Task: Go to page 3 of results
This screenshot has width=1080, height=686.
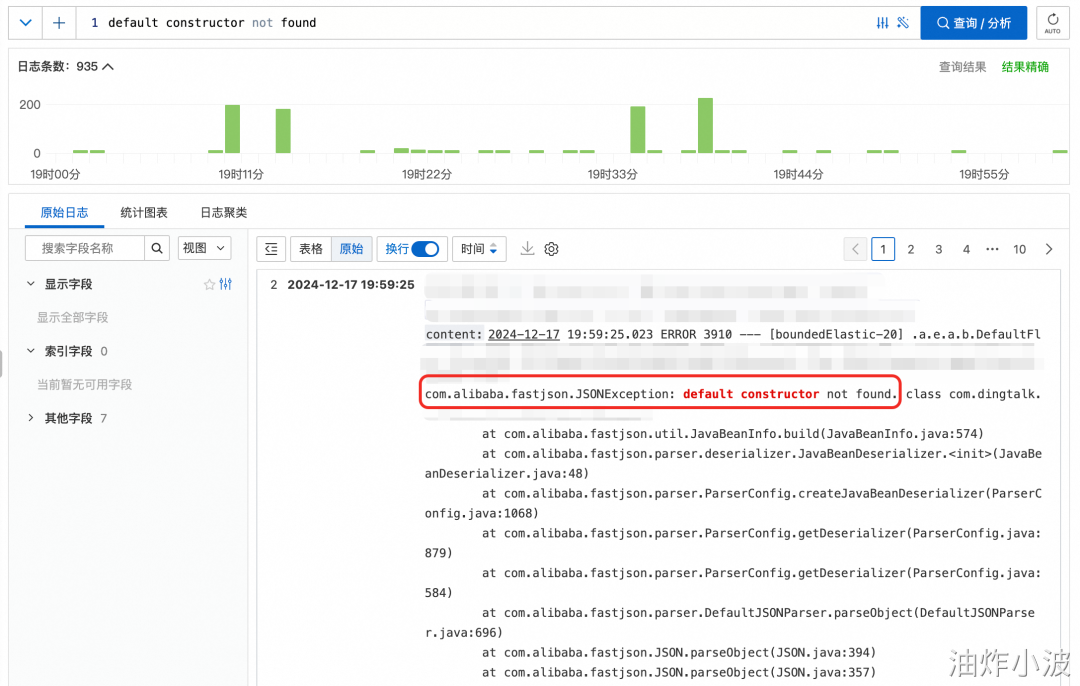Action: click(938, 249)
